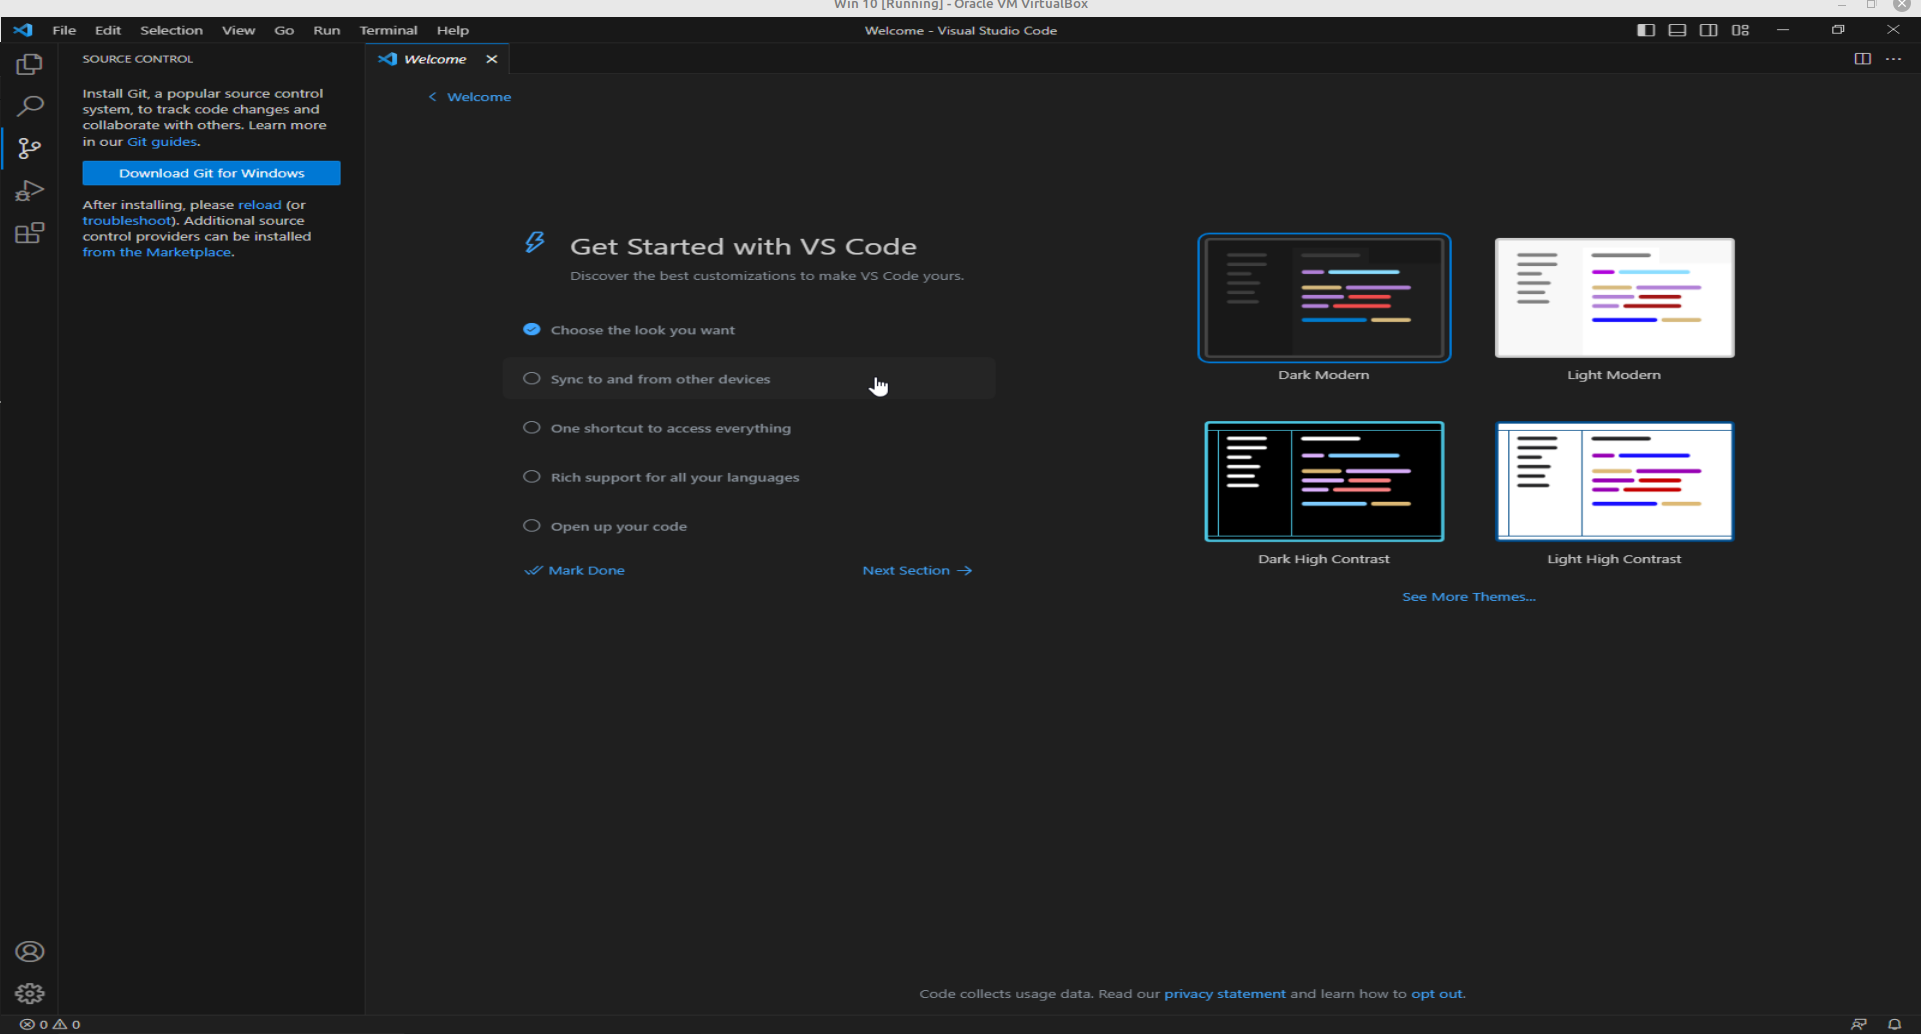Open the opt out link
Viewport: 1921px width, 1034px height.
coord(1437,994)
